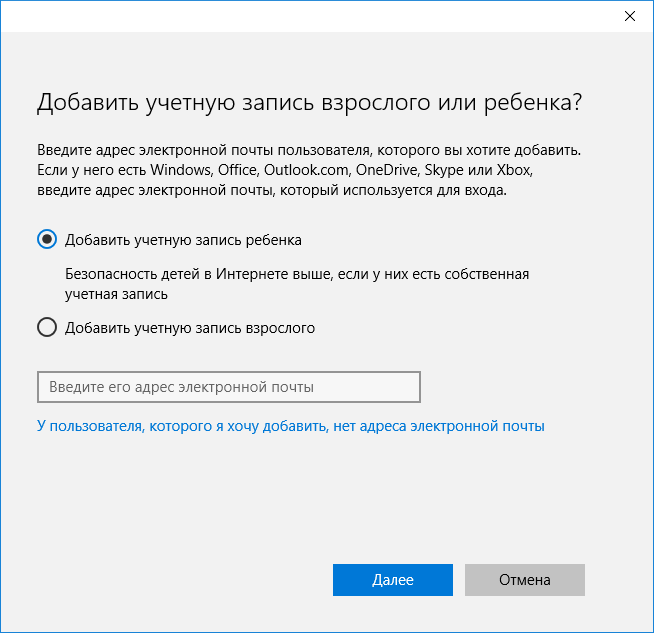
Task: Click the last line of the instruction paragraph
Action: 272,191
